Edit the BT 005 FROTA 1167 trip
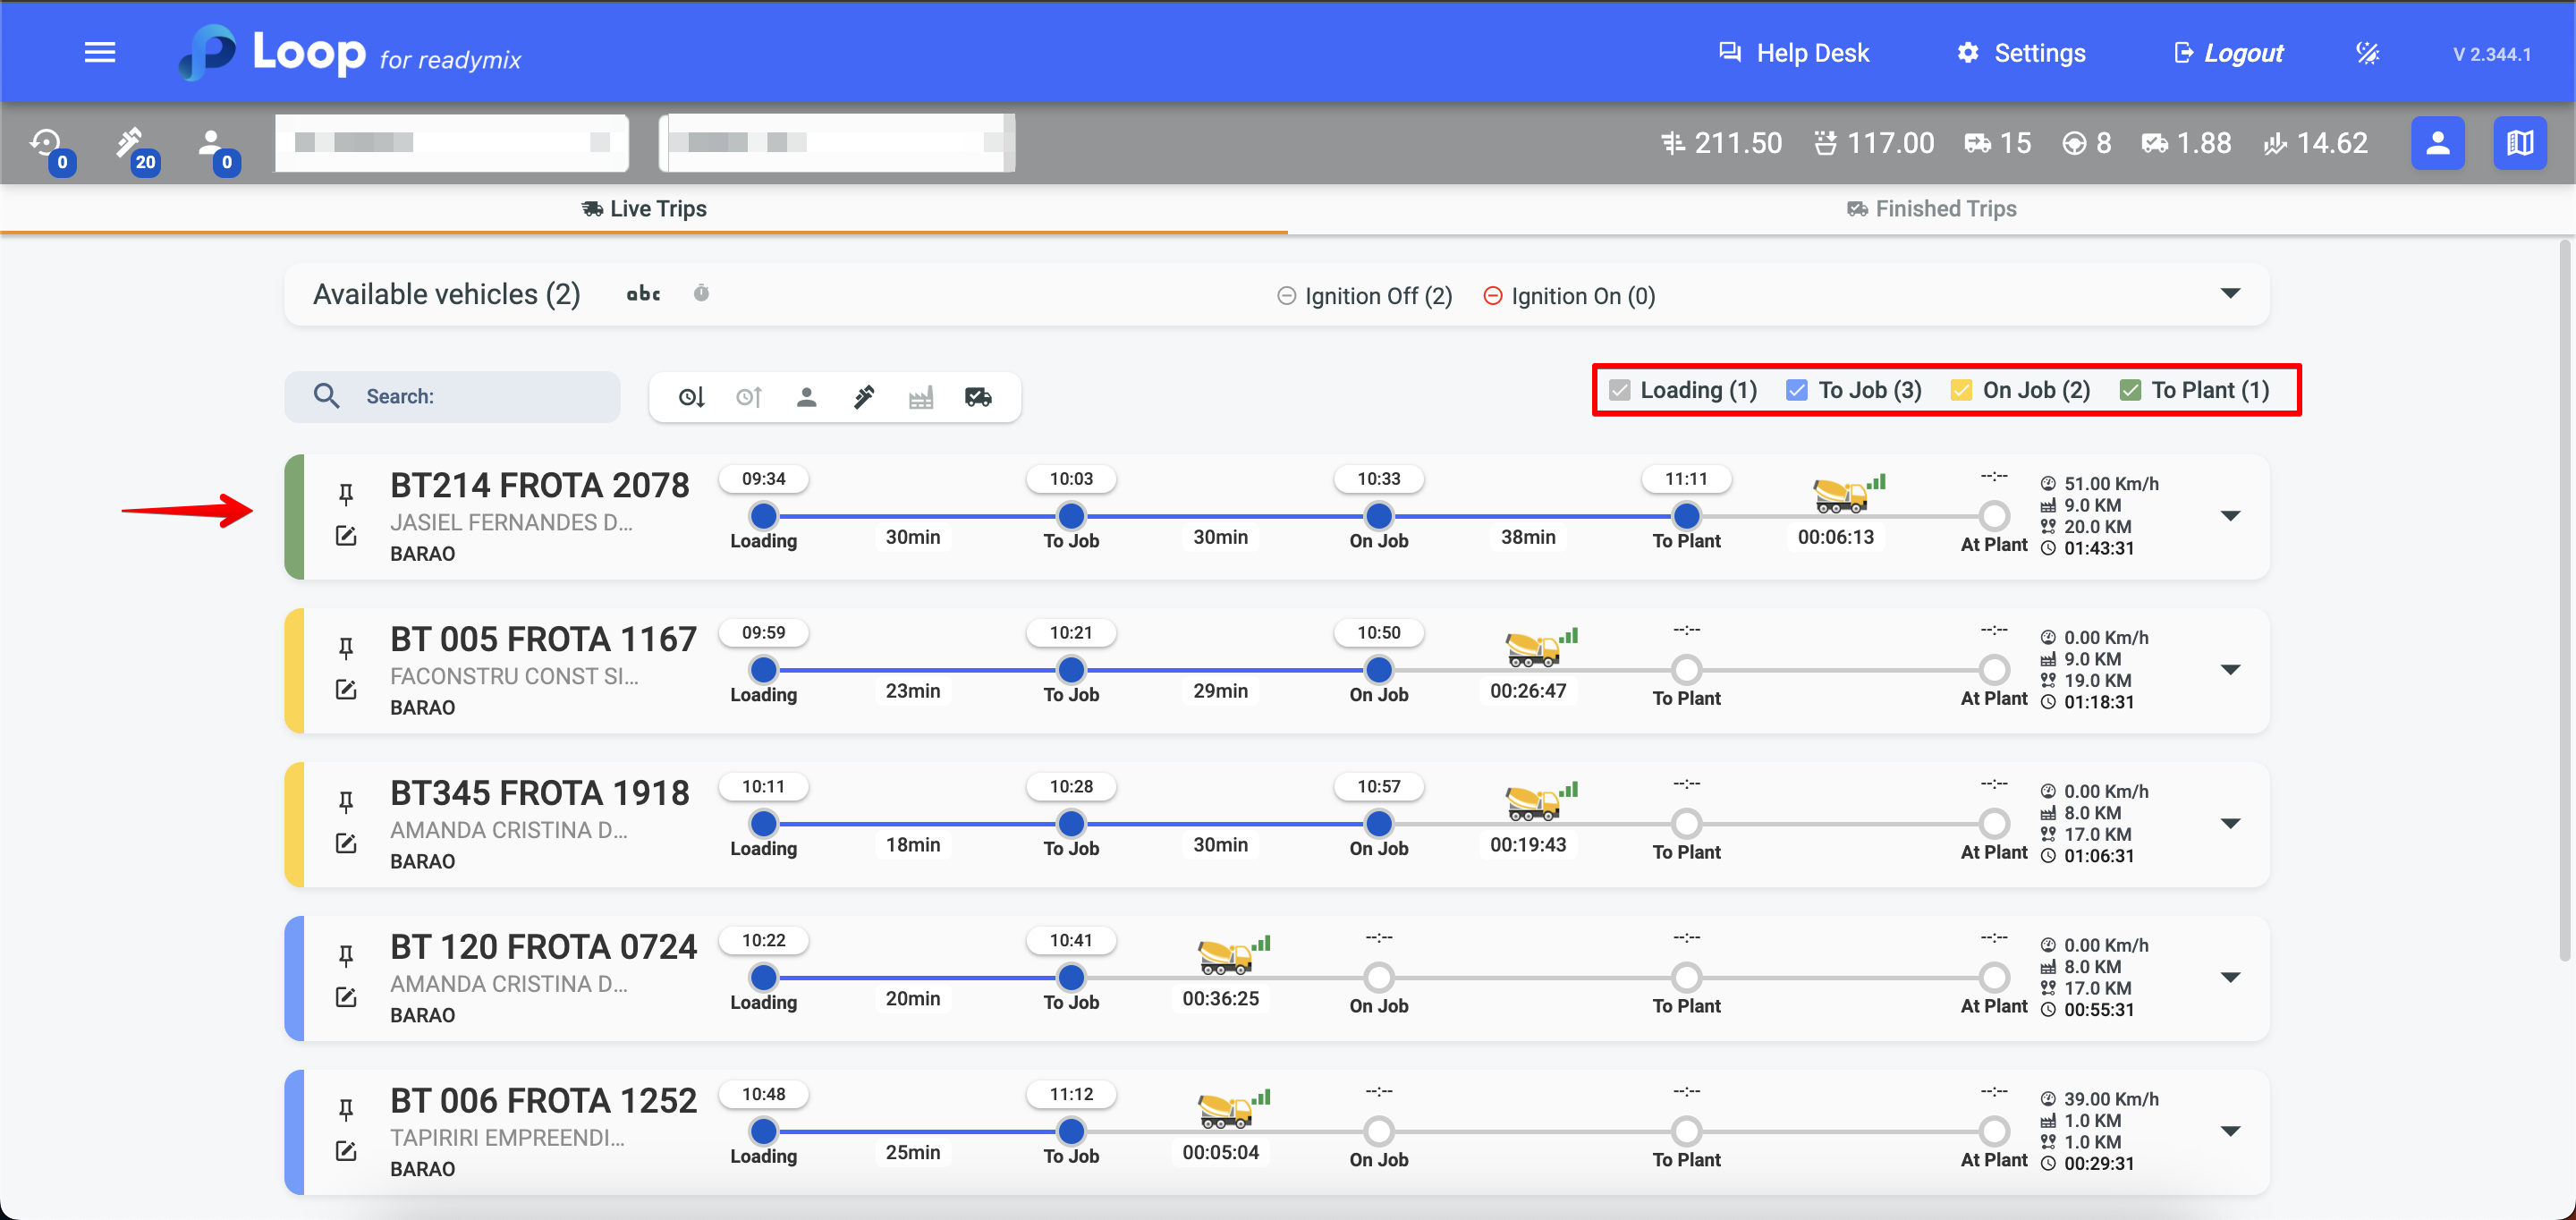The width and height of the screenshot is (2576, 1220). pyautogui.click(x=346, y=690)
